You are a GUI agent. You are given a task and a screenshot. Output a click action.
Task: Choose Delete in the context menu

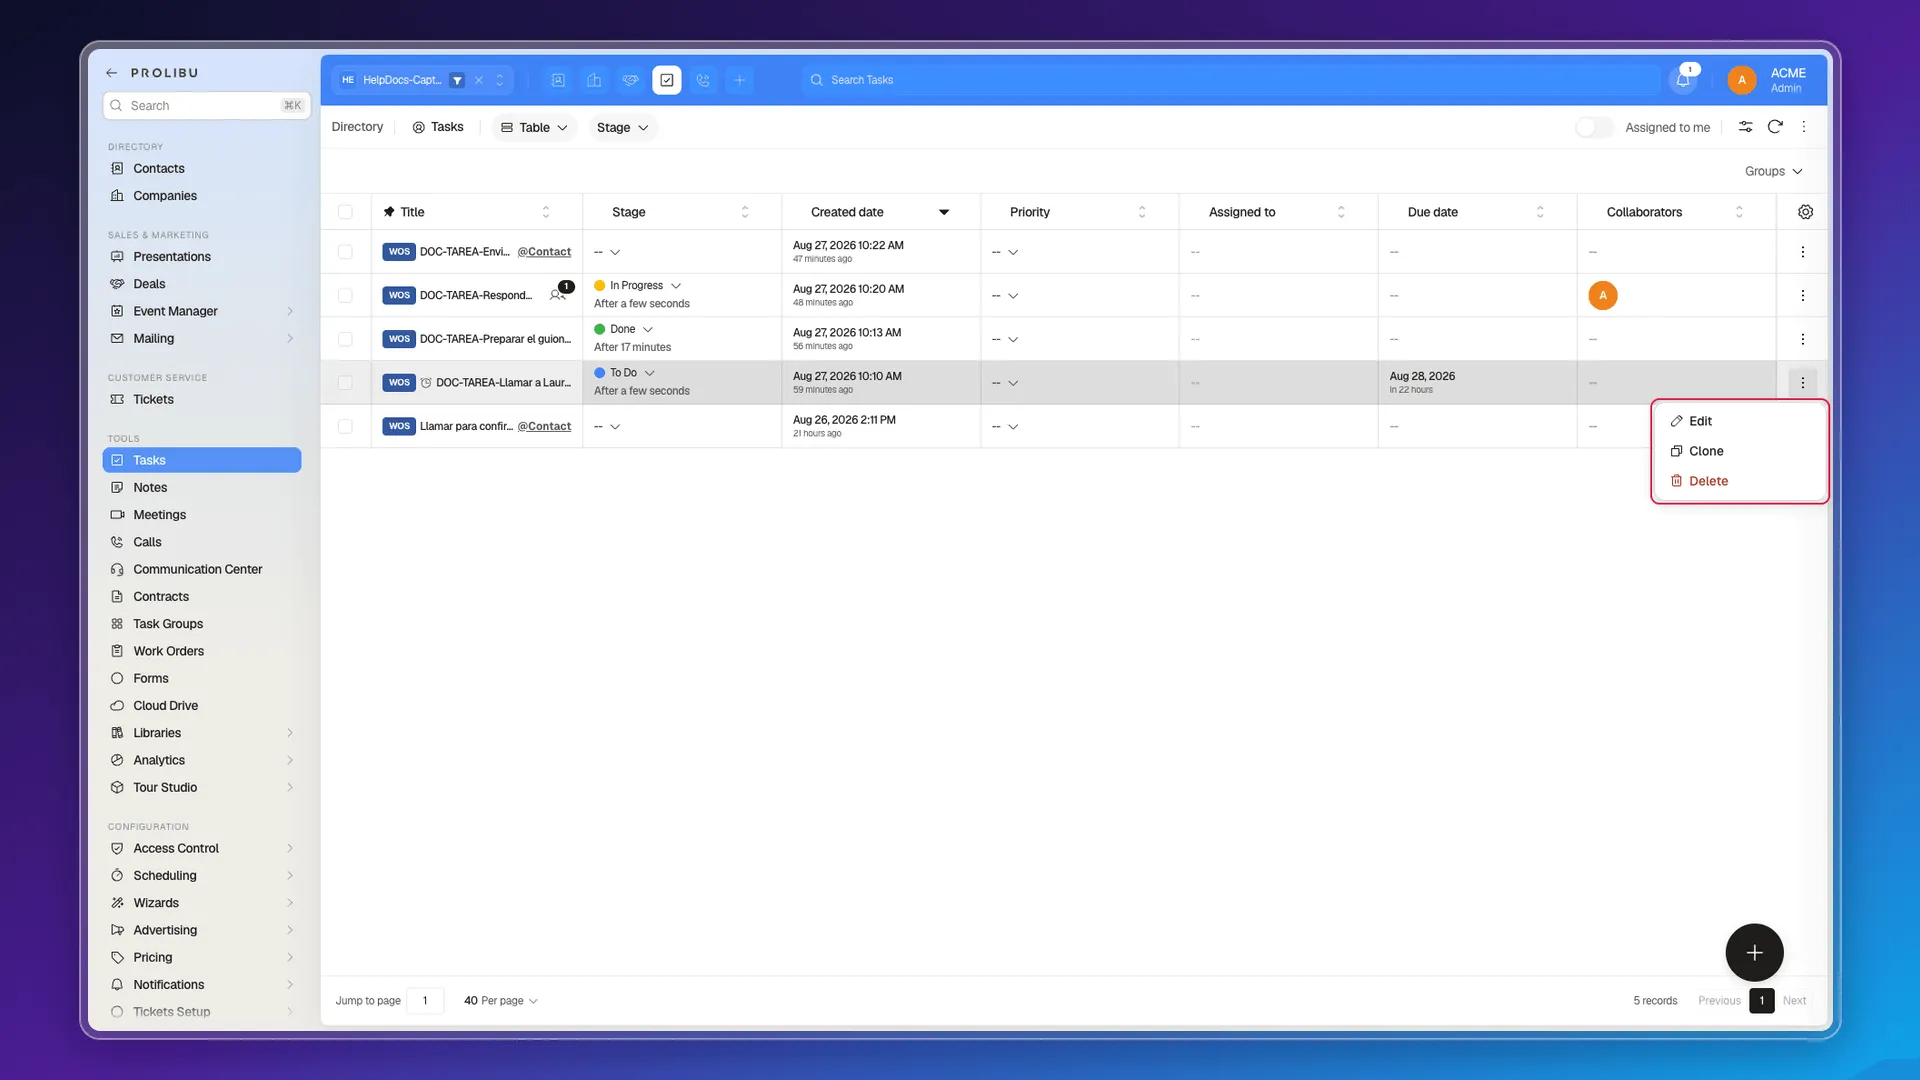(x=1740, y=481)
